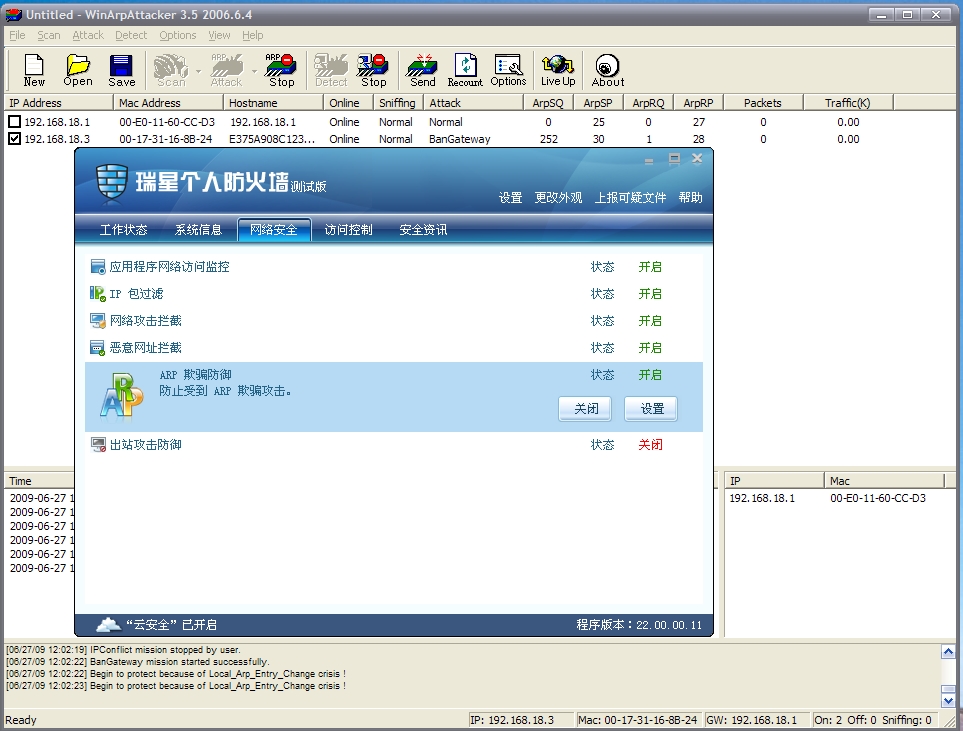Click the 00-E0-11-60-CC-D3 cell in the top host list
The image size is (963, 731).
click(167, 122)
